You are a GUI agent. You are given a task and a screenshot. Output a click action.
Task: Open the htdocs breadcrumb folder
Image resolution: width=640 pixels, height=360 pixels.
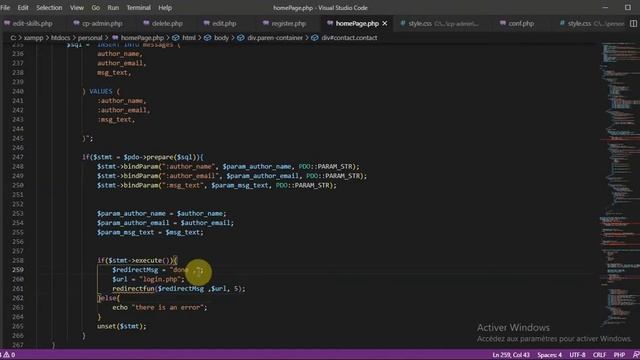60,38
